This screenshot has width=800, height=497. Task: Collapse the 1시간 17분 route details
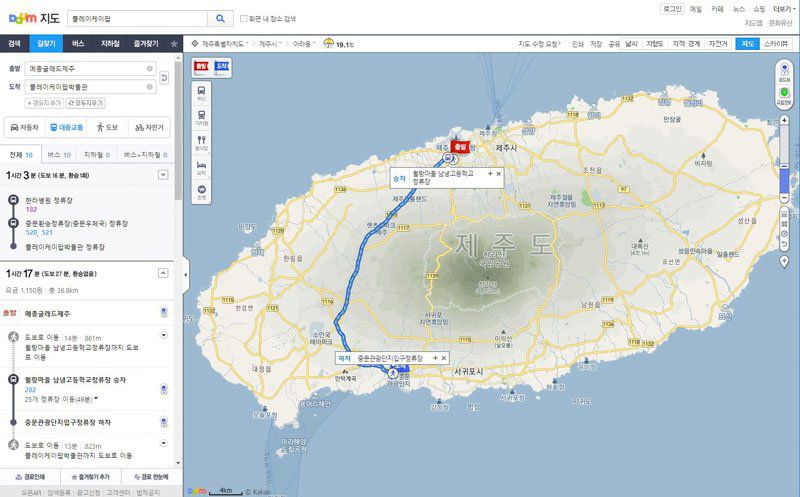(163, 273)
